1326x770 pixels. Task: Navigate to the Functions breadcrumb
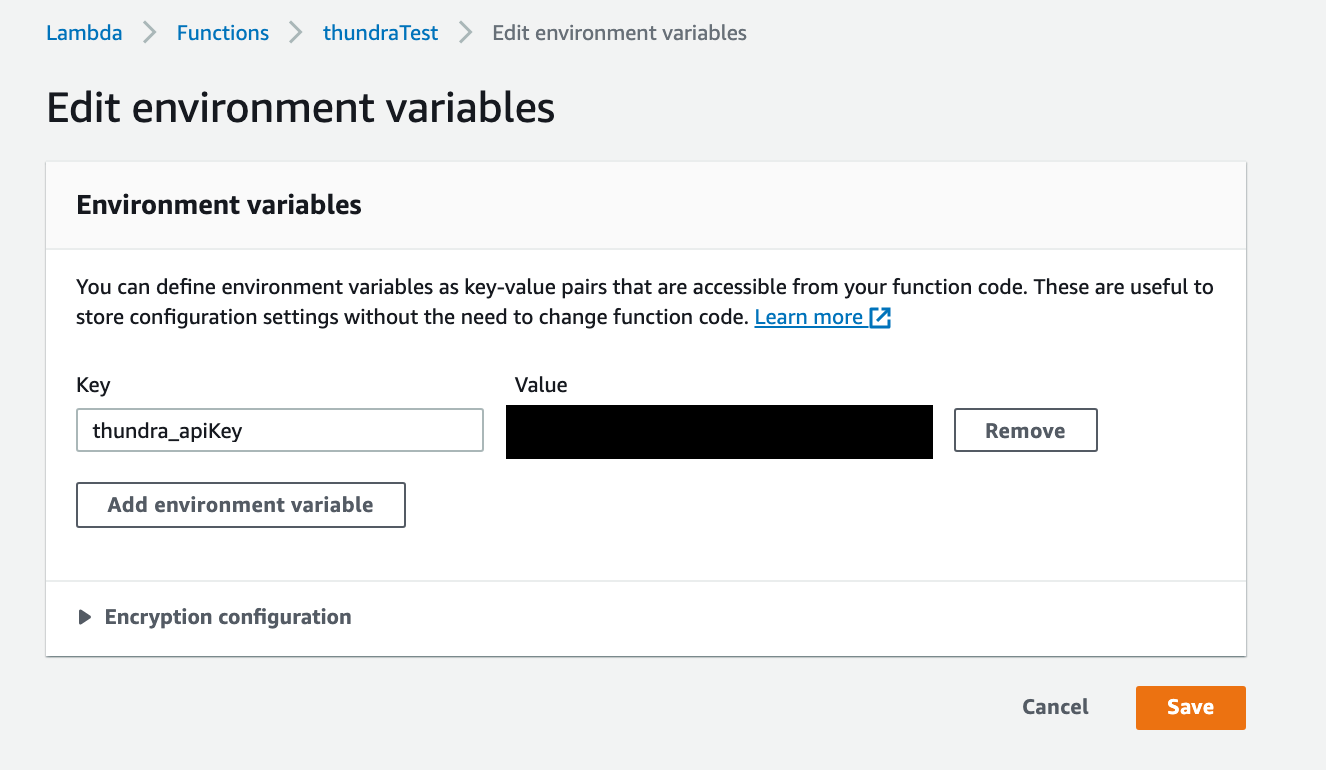coord(223,33)
